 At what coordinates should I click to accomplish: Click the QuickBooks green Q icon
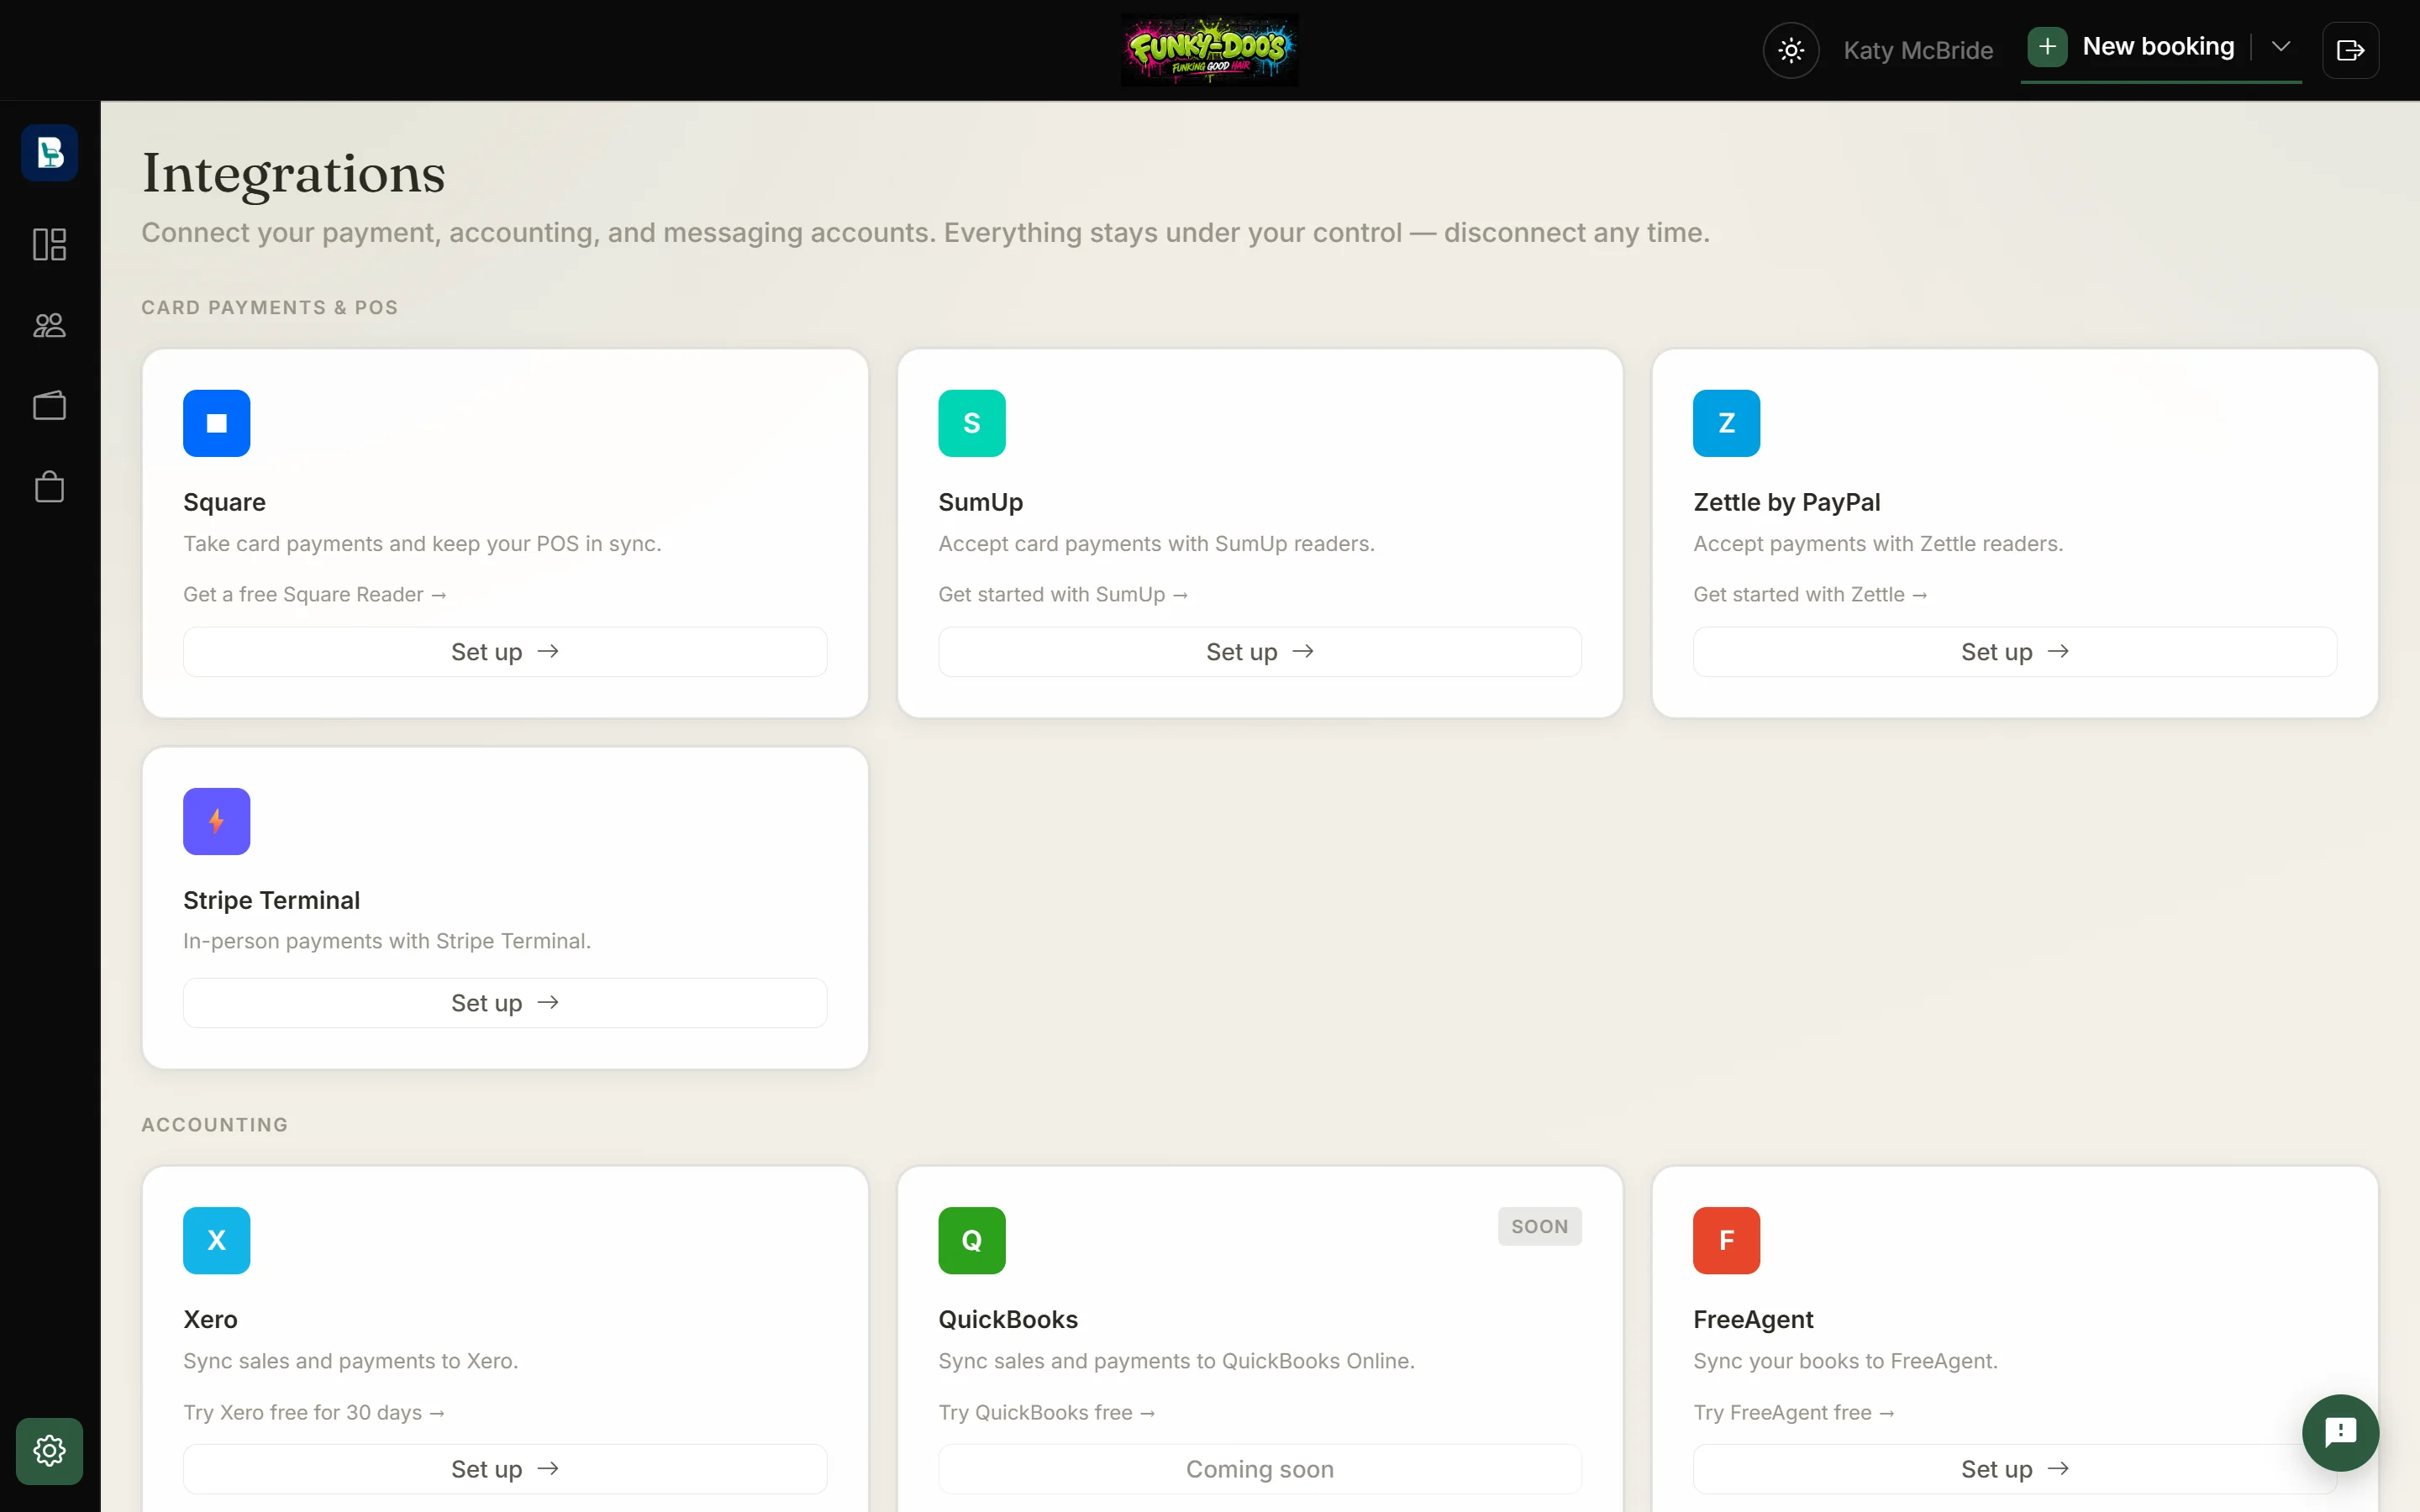pos(971,1240)
